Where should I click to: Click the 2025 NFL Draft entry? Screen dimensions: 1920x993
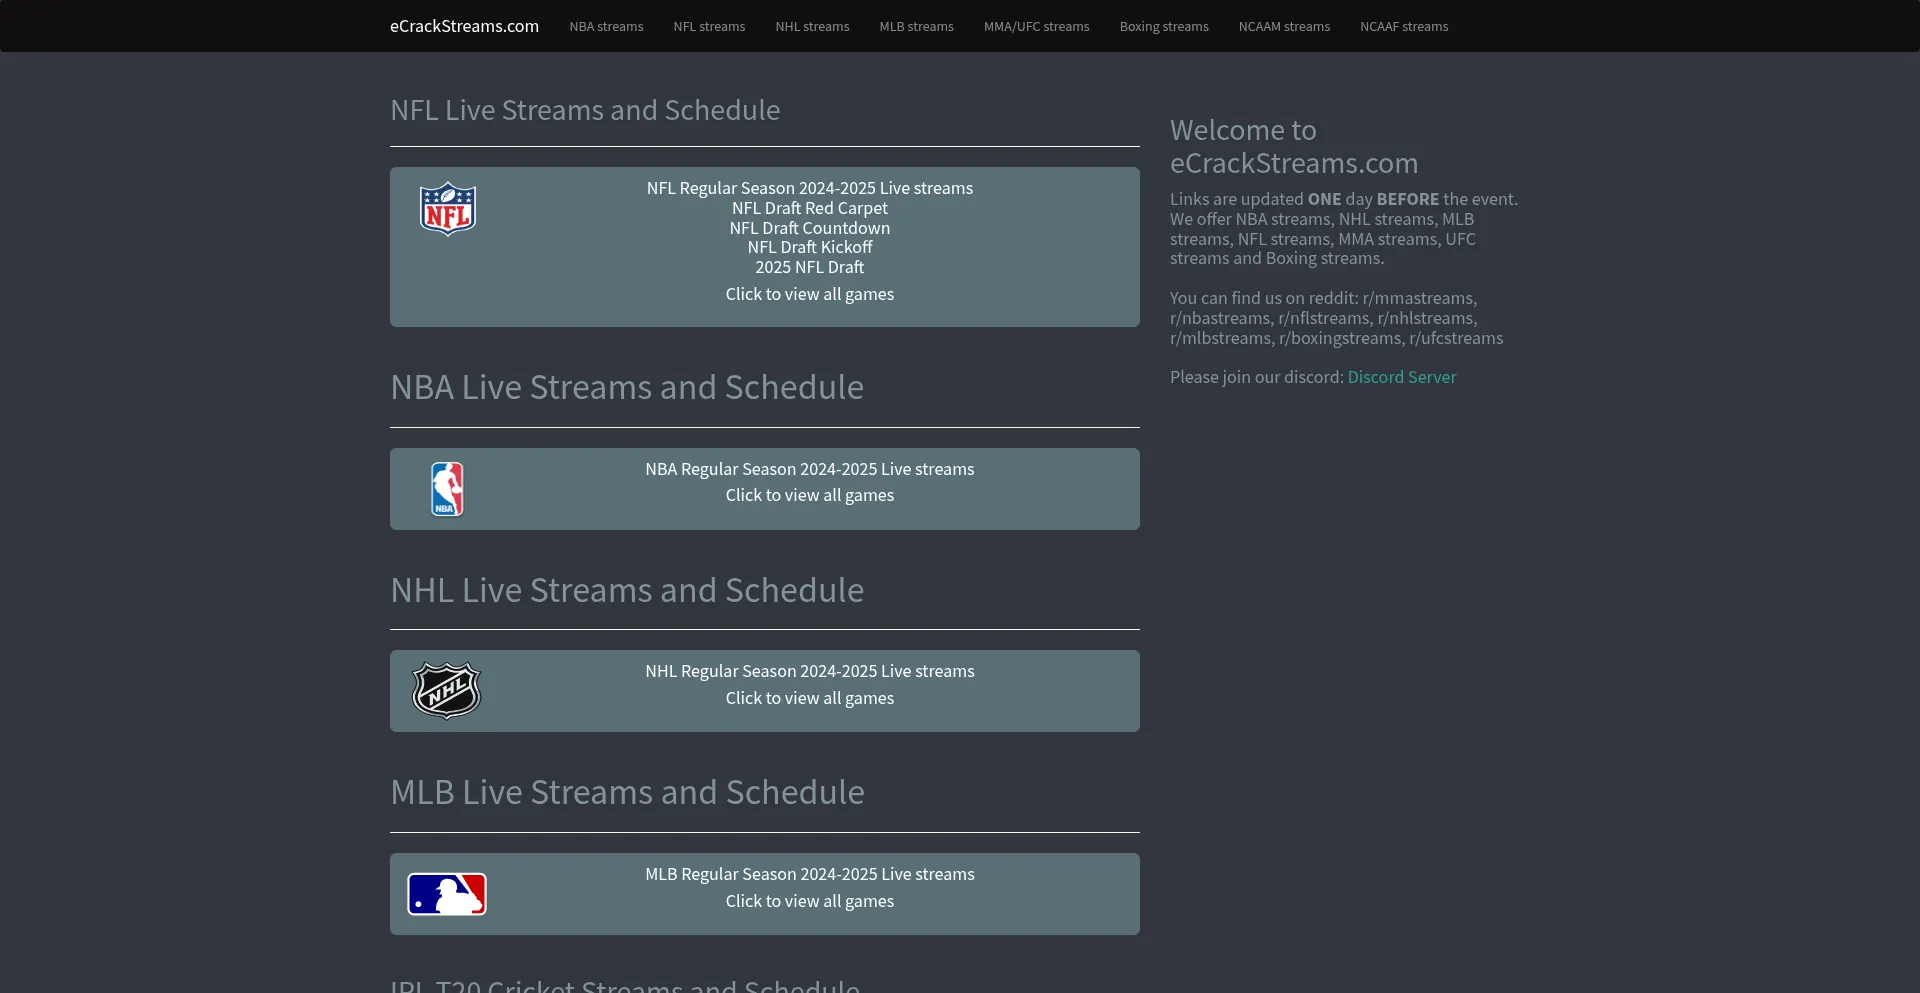[x=810, y=267]
